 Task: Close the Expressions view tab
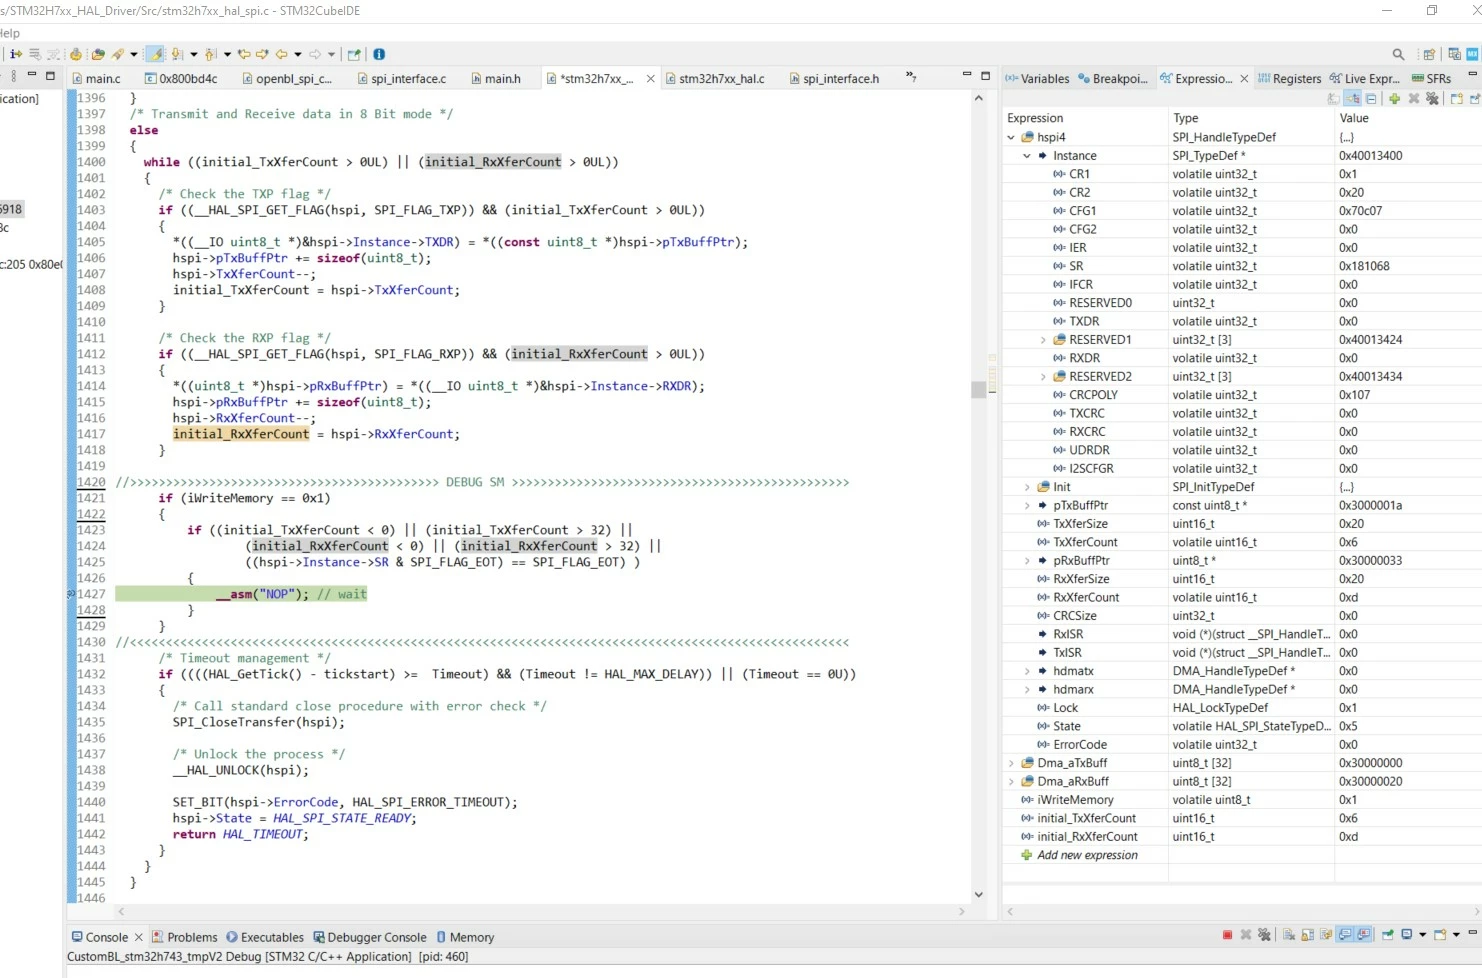pyautogui.click(x=1244, y=78)
